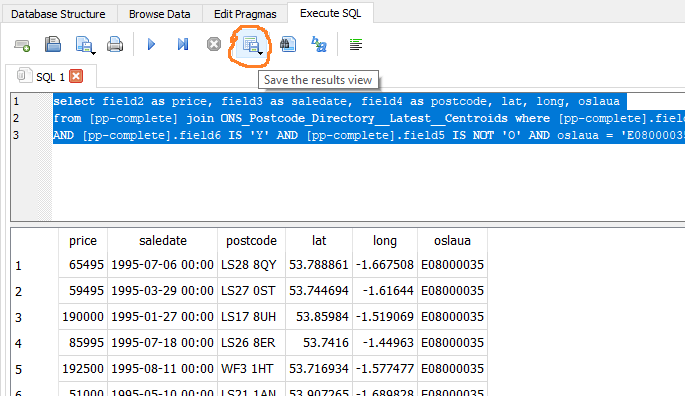This screenshot has width=685, height=396.
Task: Open Find in editor binoculars icon
Action: [287, 44]
